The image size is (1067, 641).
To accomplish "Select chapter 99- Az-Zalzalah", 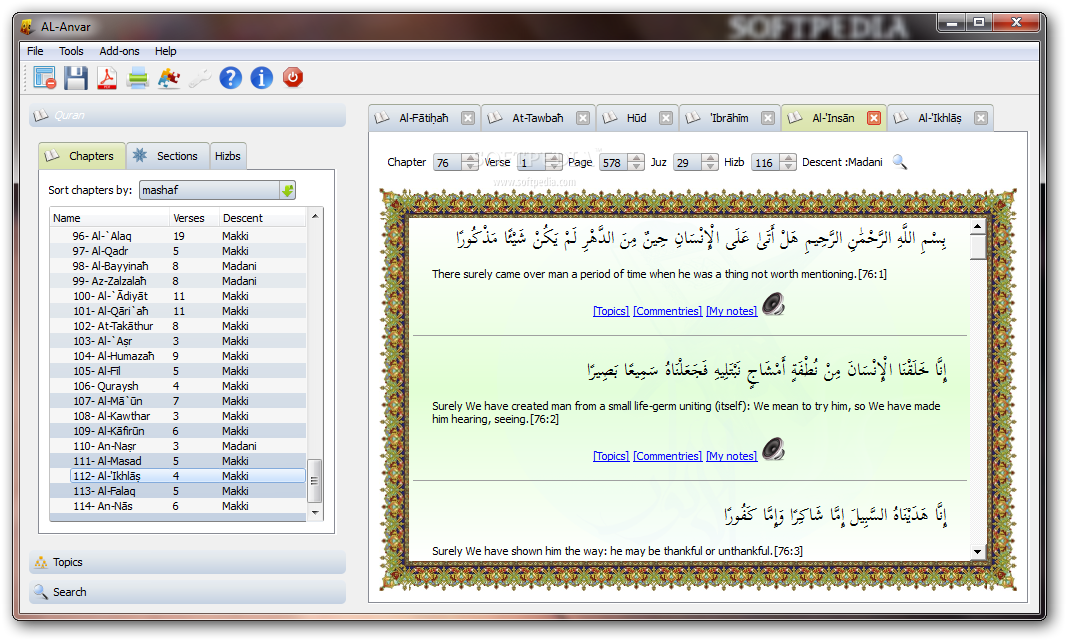I will pyautogui.click(x=178, y=281).
